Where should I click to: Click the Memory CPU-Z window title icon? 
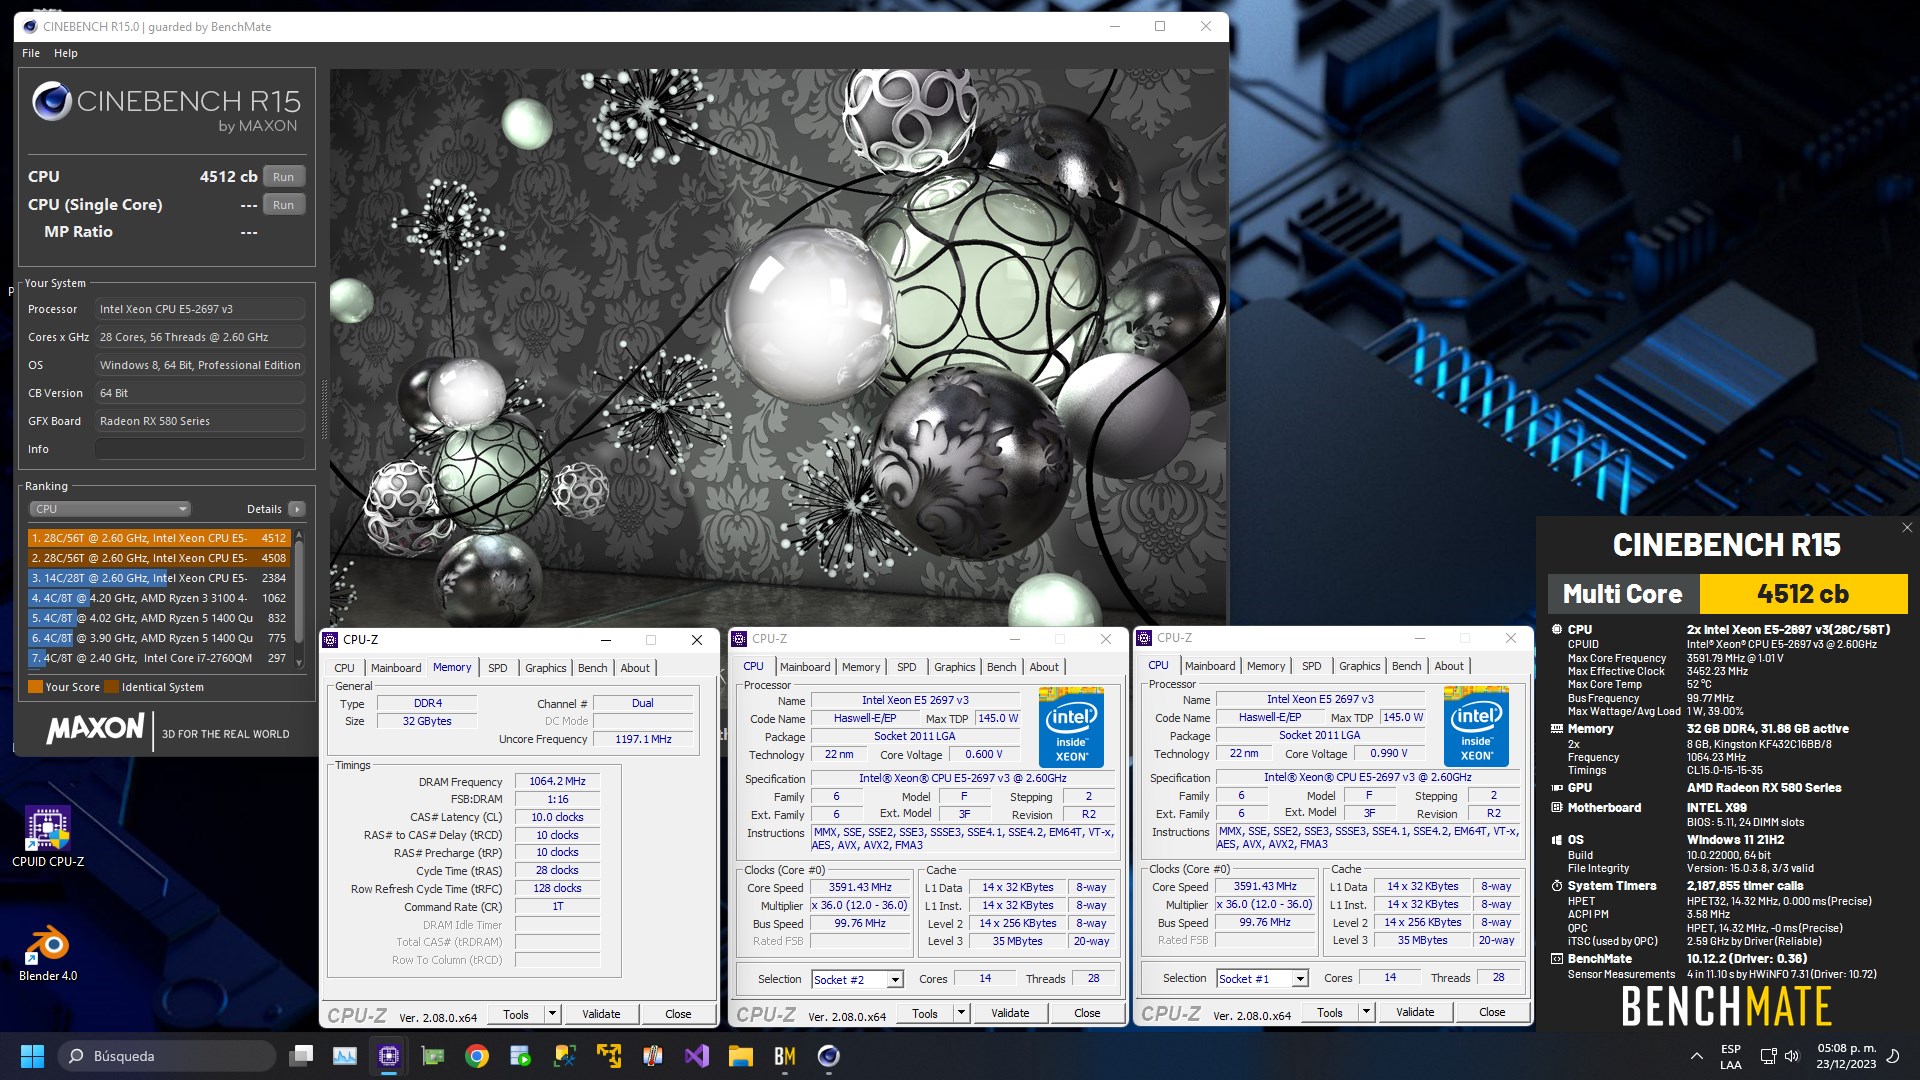331,640
